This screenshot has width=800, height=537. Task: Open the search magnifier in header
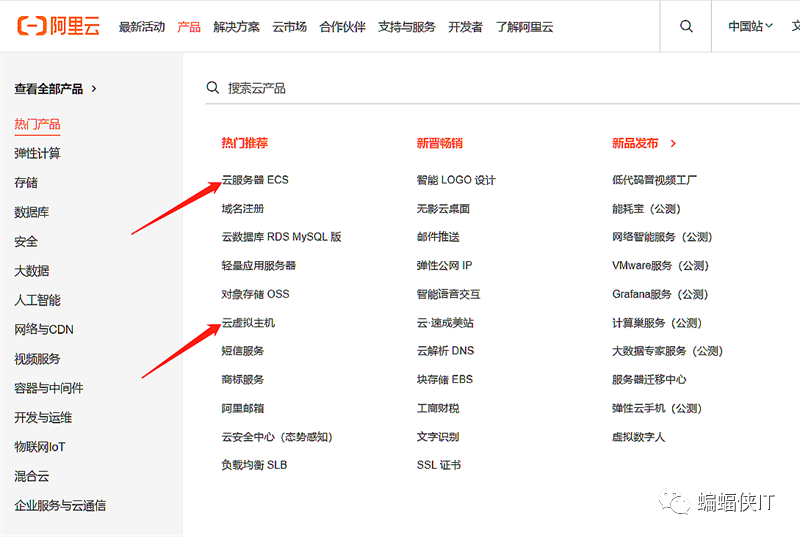[x=686, y=26]
